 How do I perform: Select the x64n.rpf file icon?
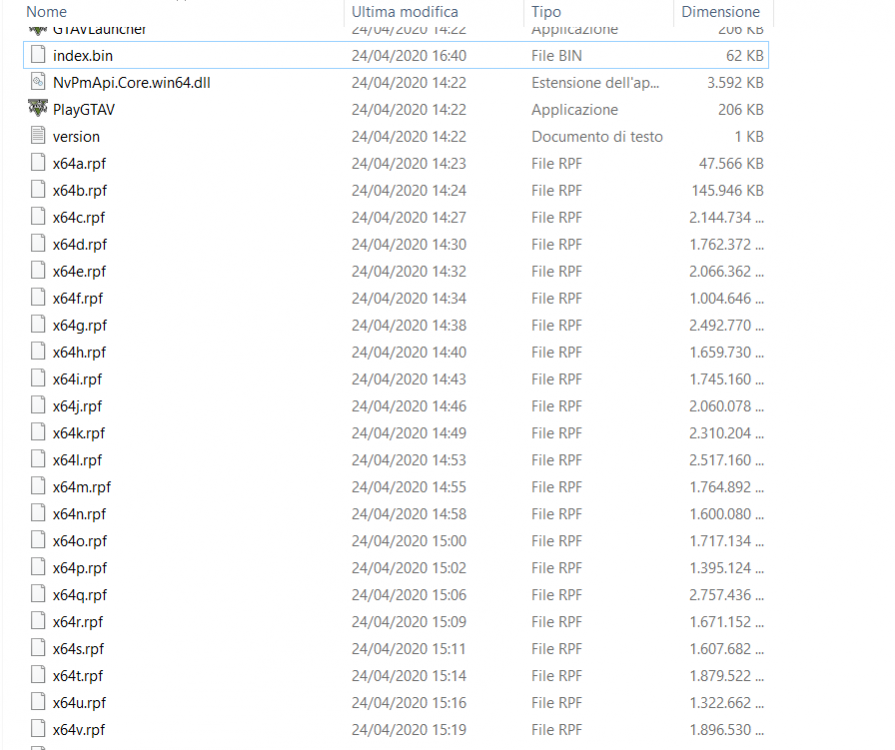[x=38, y=514]
